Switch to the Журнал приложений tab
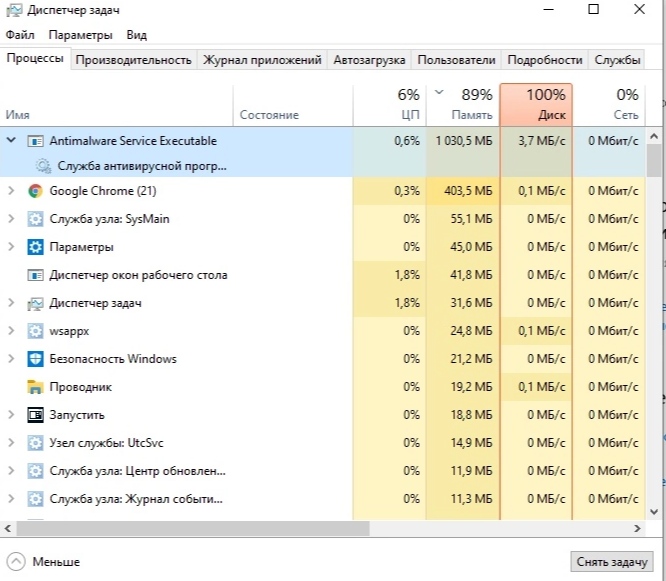The image size is (666, 581). click(262, 60)
